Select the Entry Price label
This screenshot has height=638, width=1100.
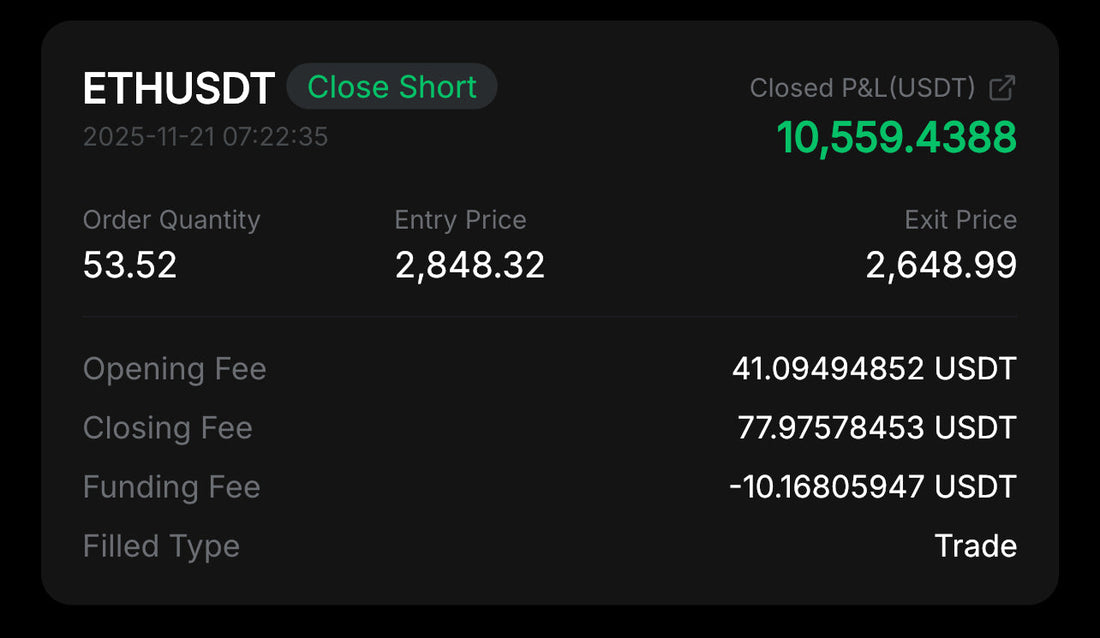460,219
